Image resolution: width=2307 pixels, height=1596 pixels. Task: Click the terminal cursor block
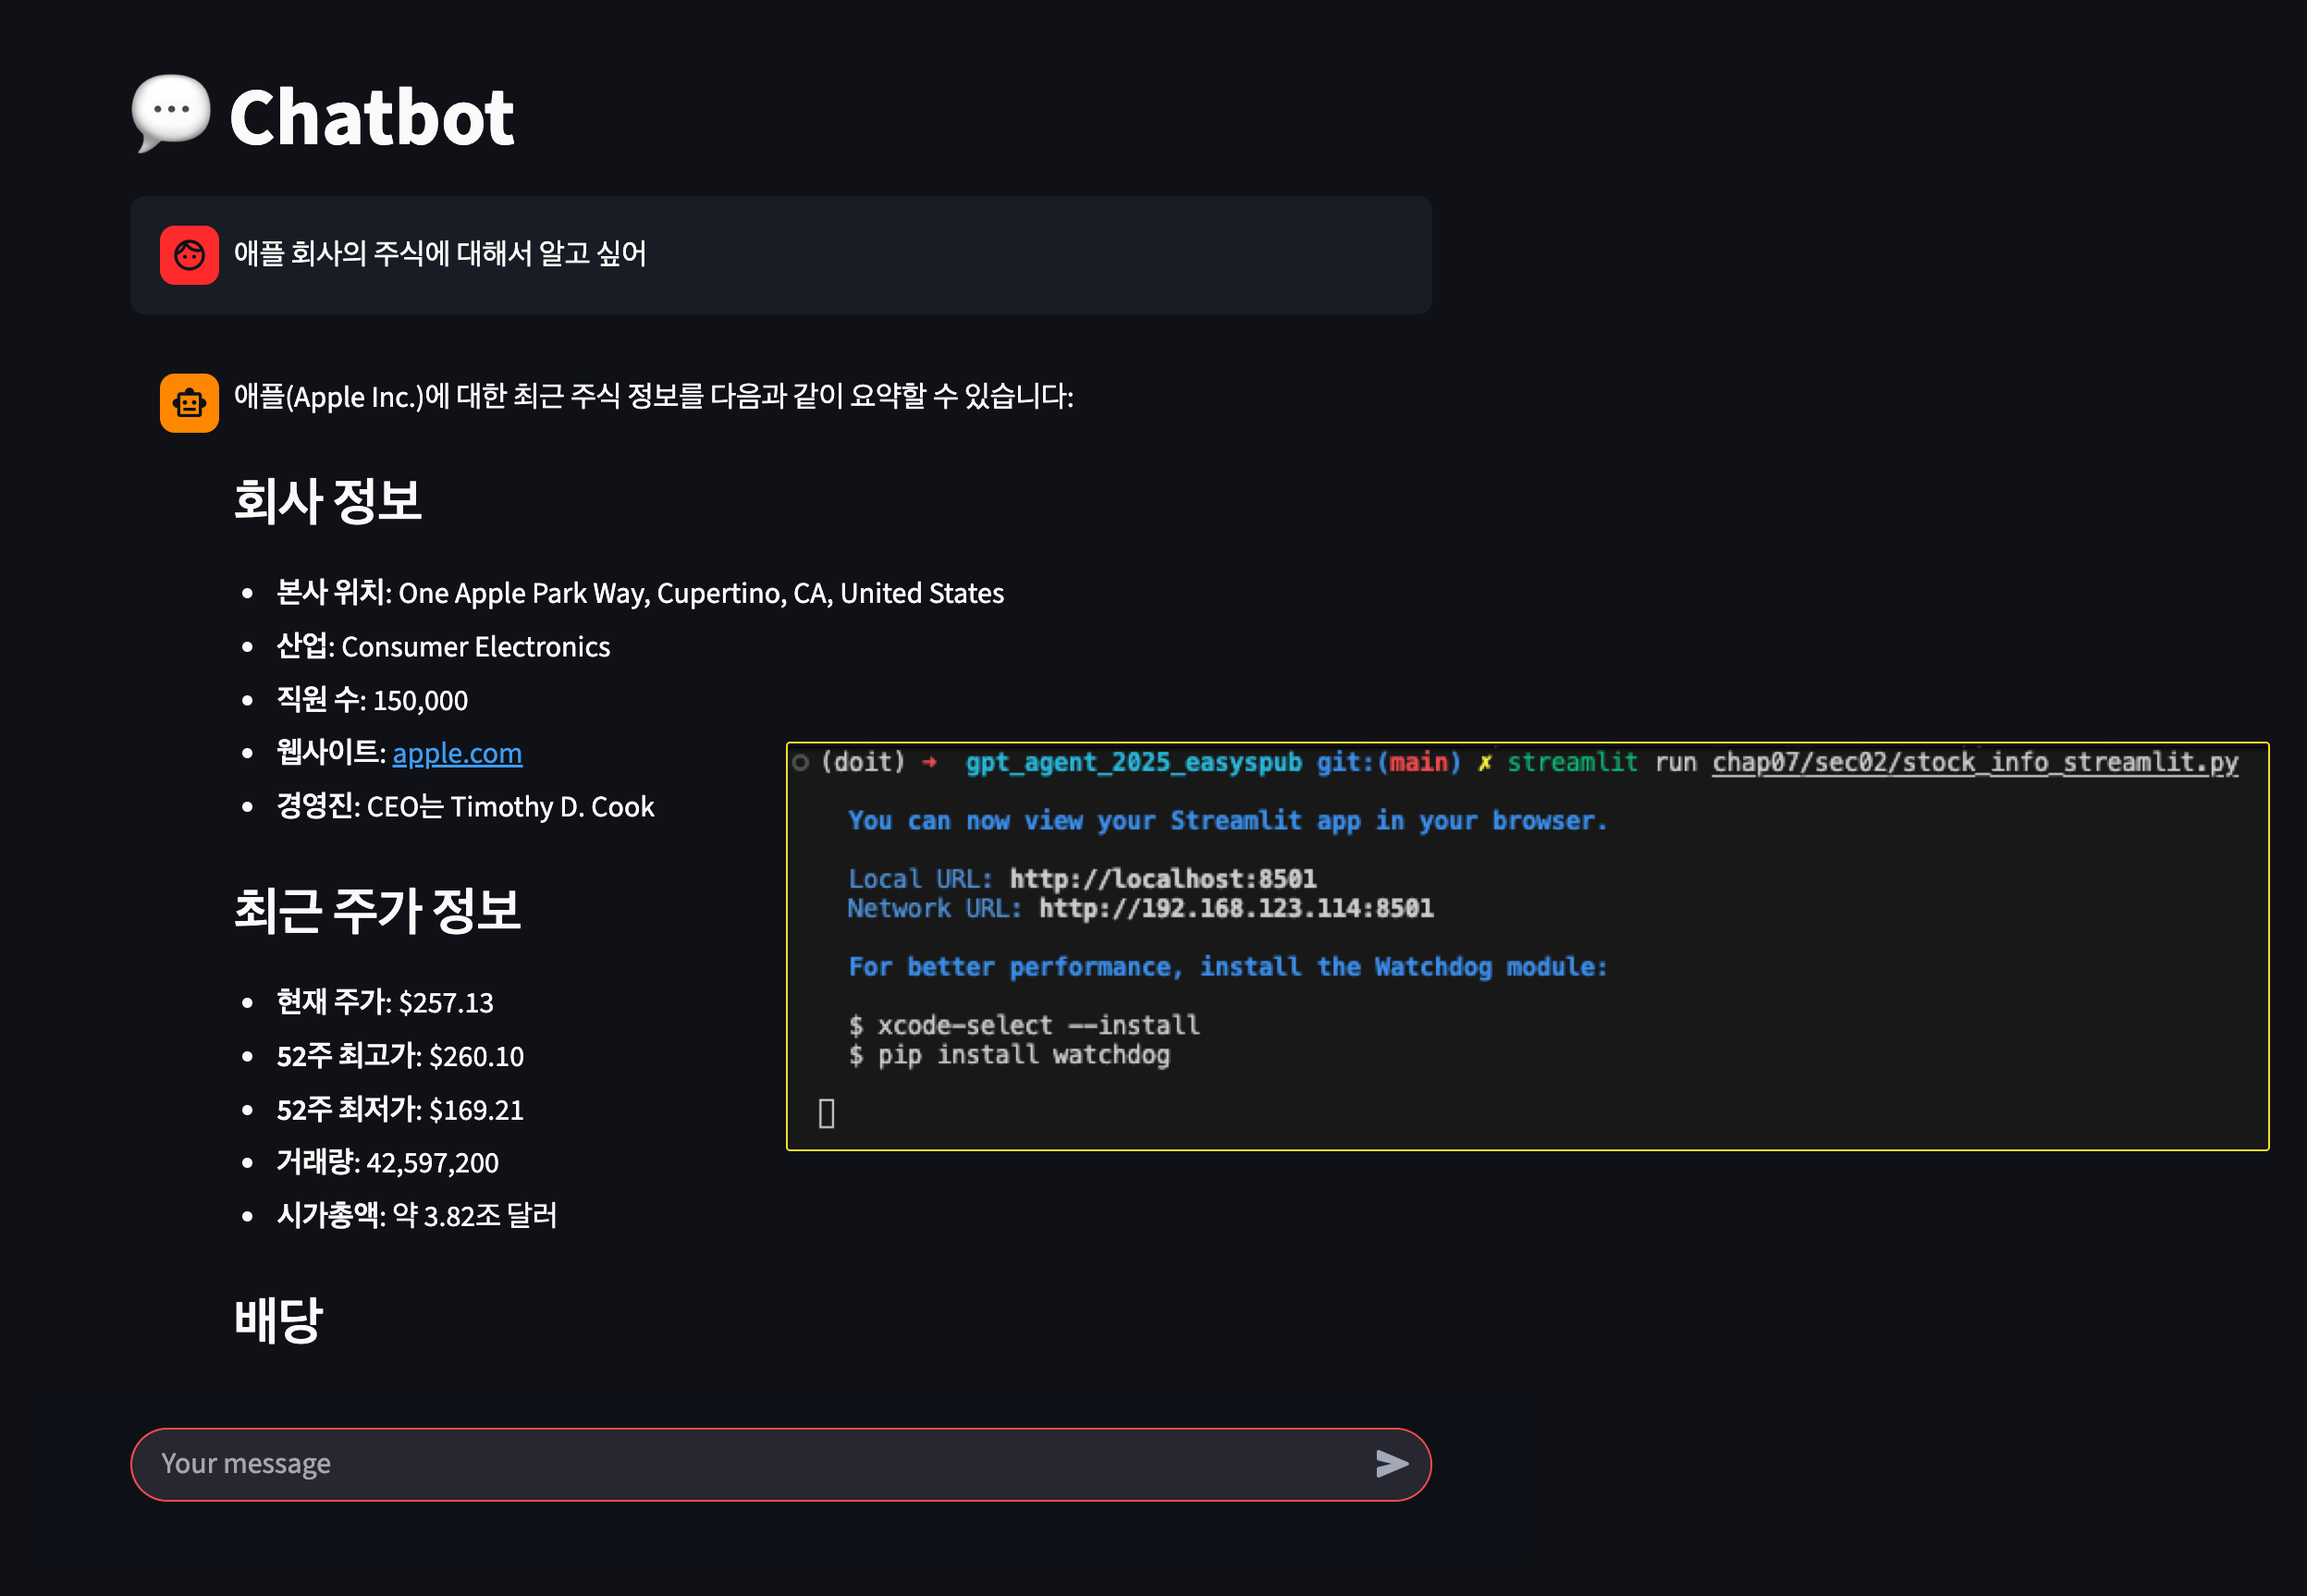pos(826,1113)
